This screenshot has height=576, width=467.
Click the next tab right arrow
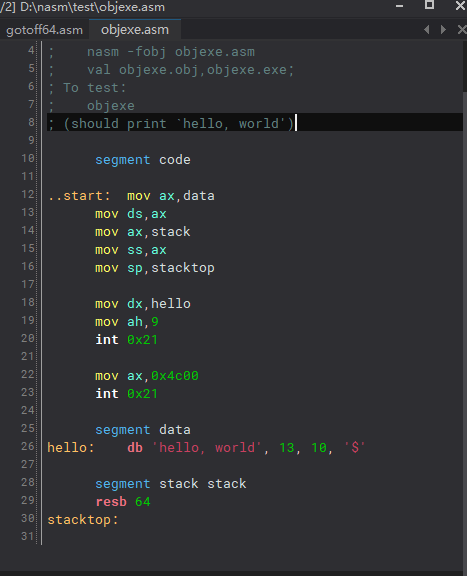(443, 29)
